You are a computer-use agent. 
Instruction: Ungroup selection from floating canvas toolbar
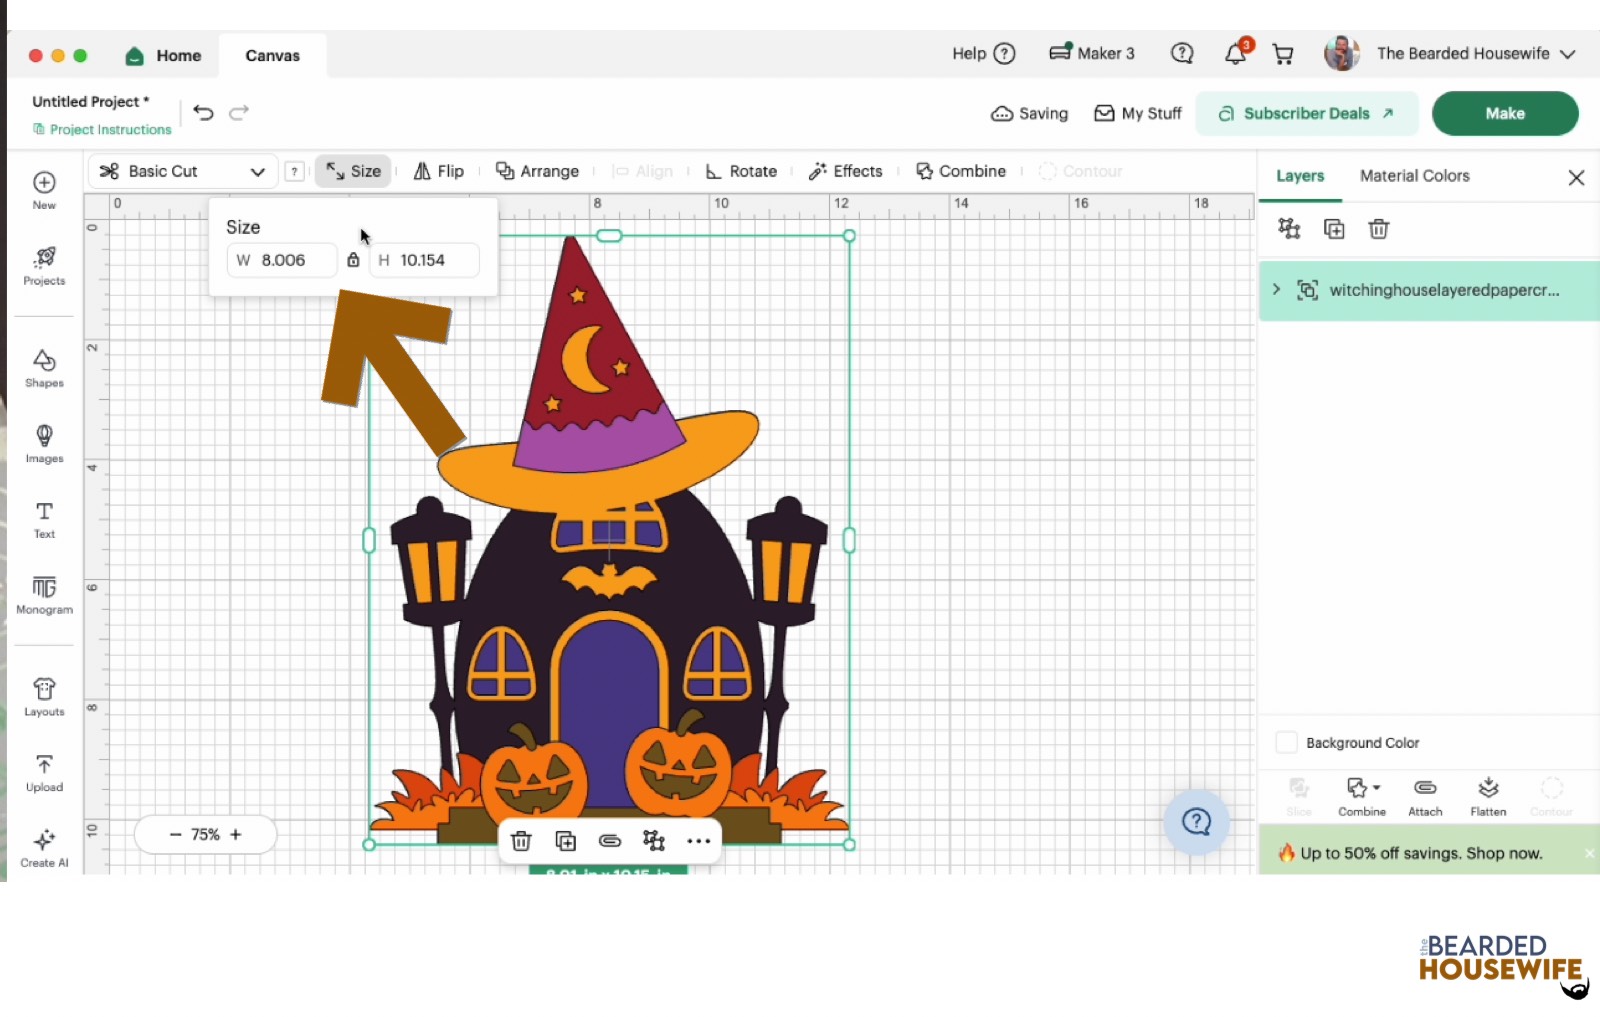(654, 841)
